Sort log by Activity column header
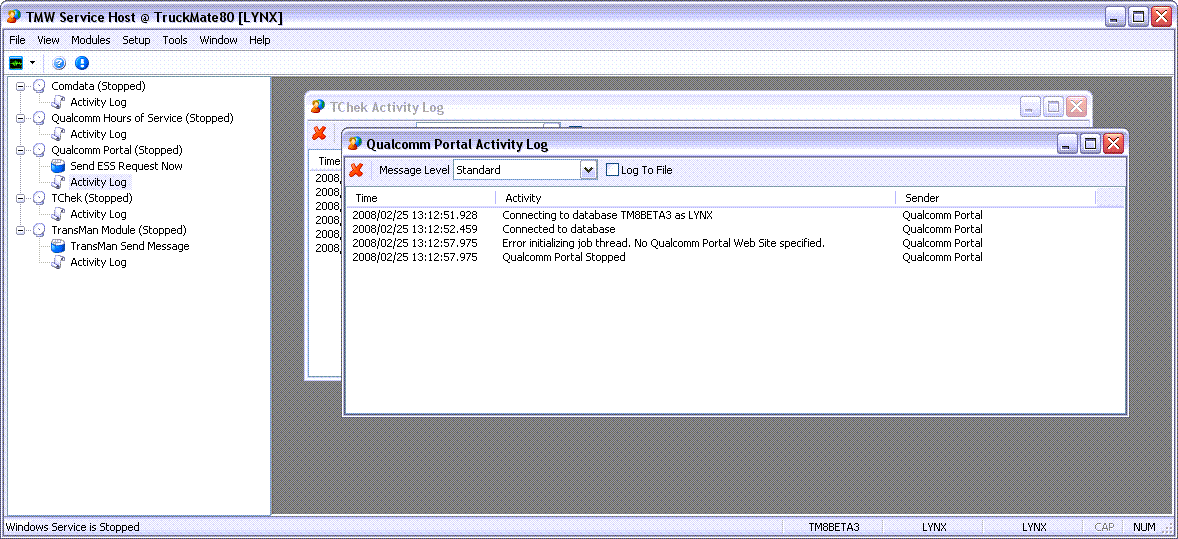 pyautogui.click(x=694, y=198)
